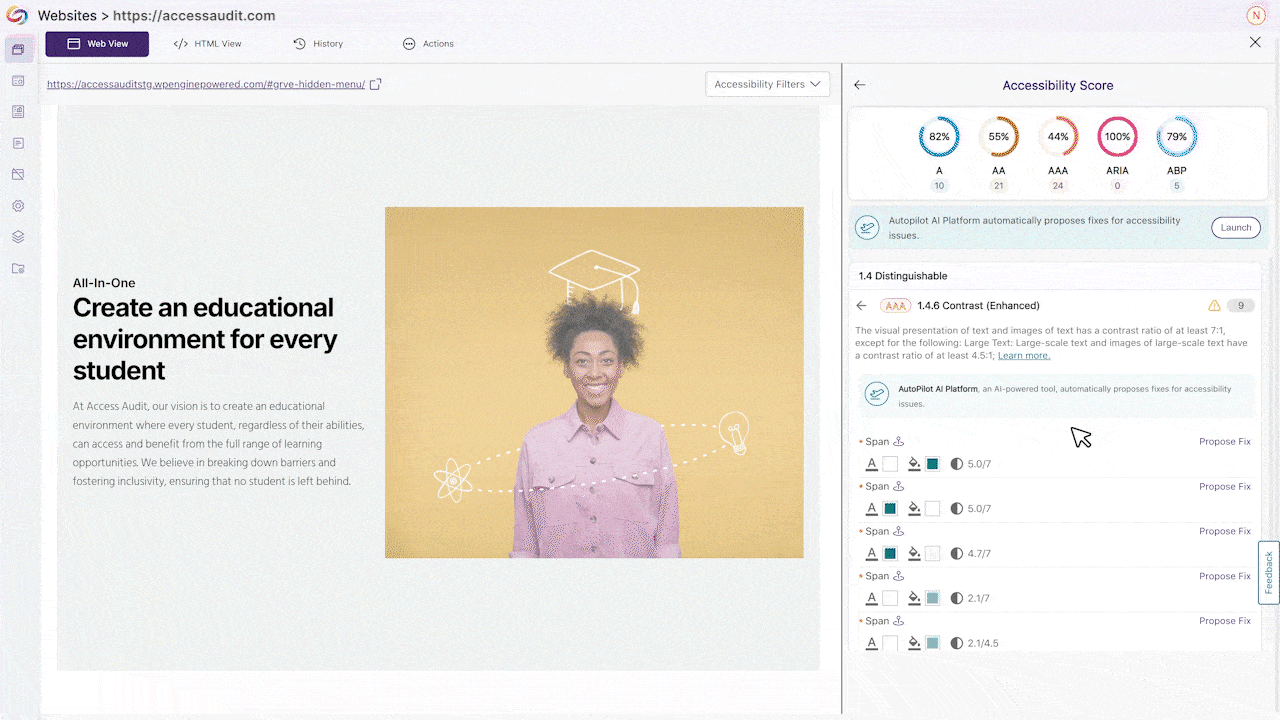This screenshot has height=720, width=1280.
Task: Select the Web View tab
Action: tap(97, 44)
